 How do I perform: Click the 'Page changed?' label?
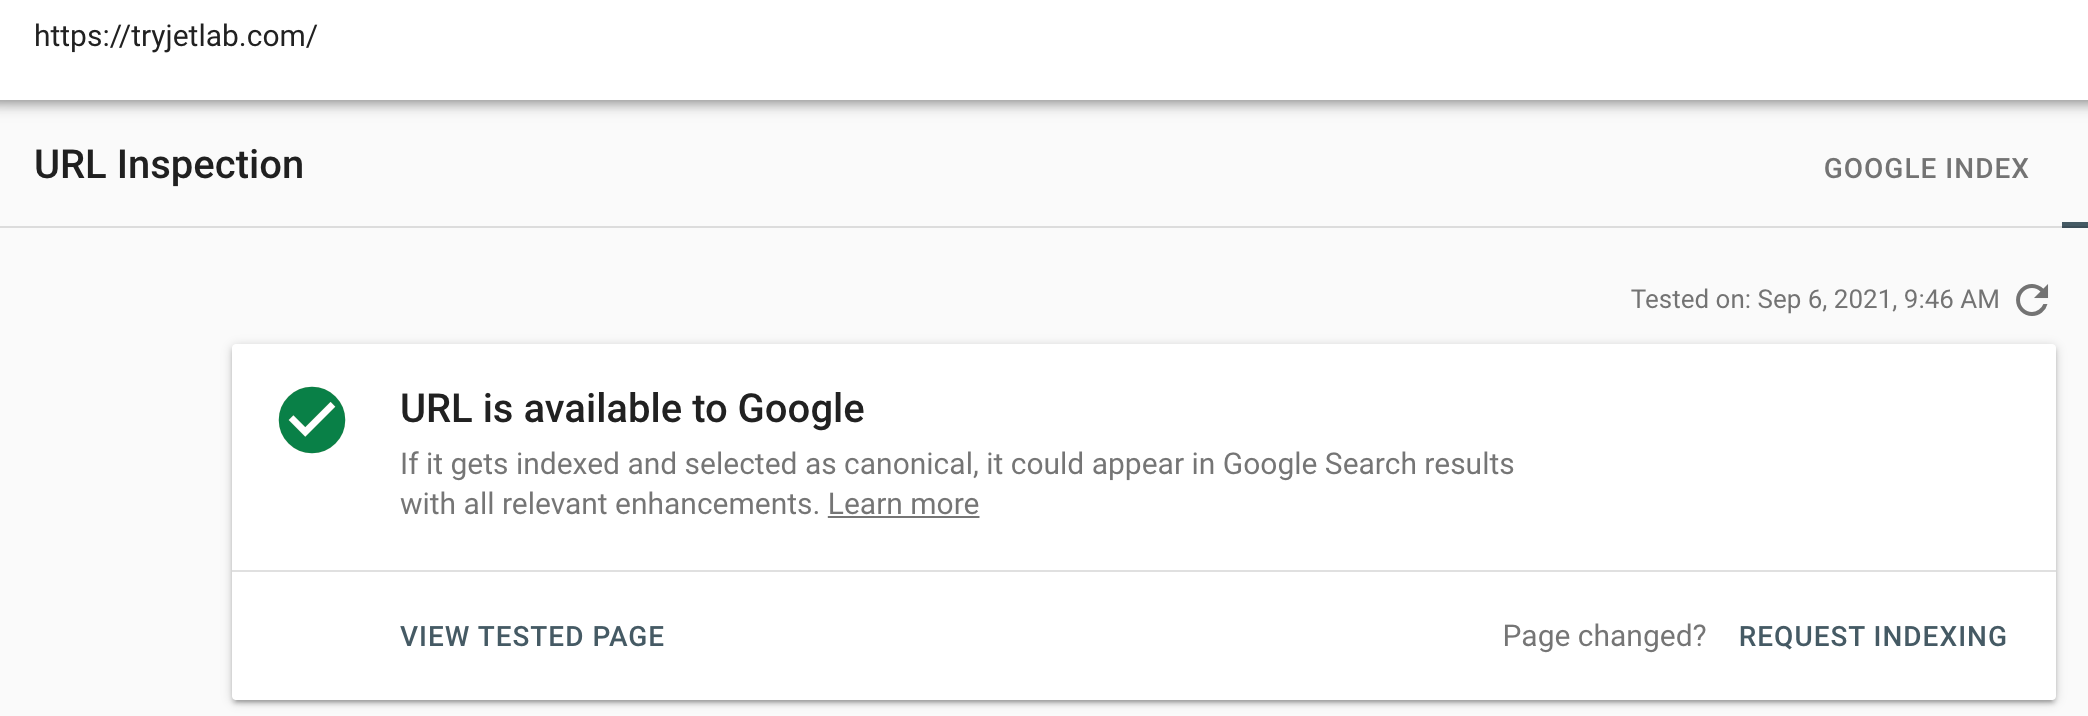click(x=1604, y=636)
